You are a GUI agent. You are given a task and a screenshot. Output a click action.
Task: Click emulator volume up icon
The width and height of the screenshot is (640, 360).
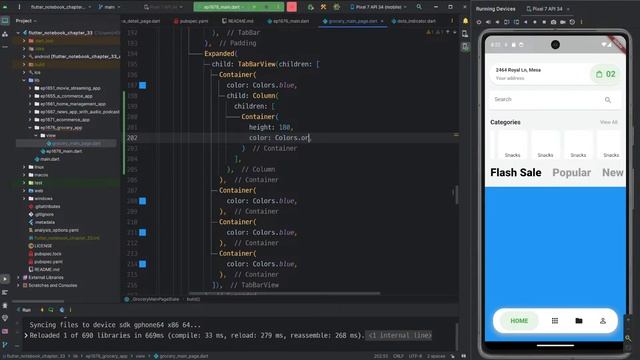click(x=488, y=22)
